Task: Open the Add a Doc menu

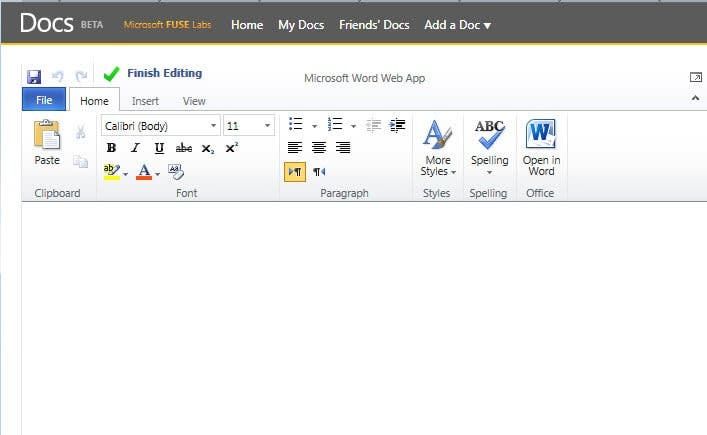Action: click(x=457, y=25)
